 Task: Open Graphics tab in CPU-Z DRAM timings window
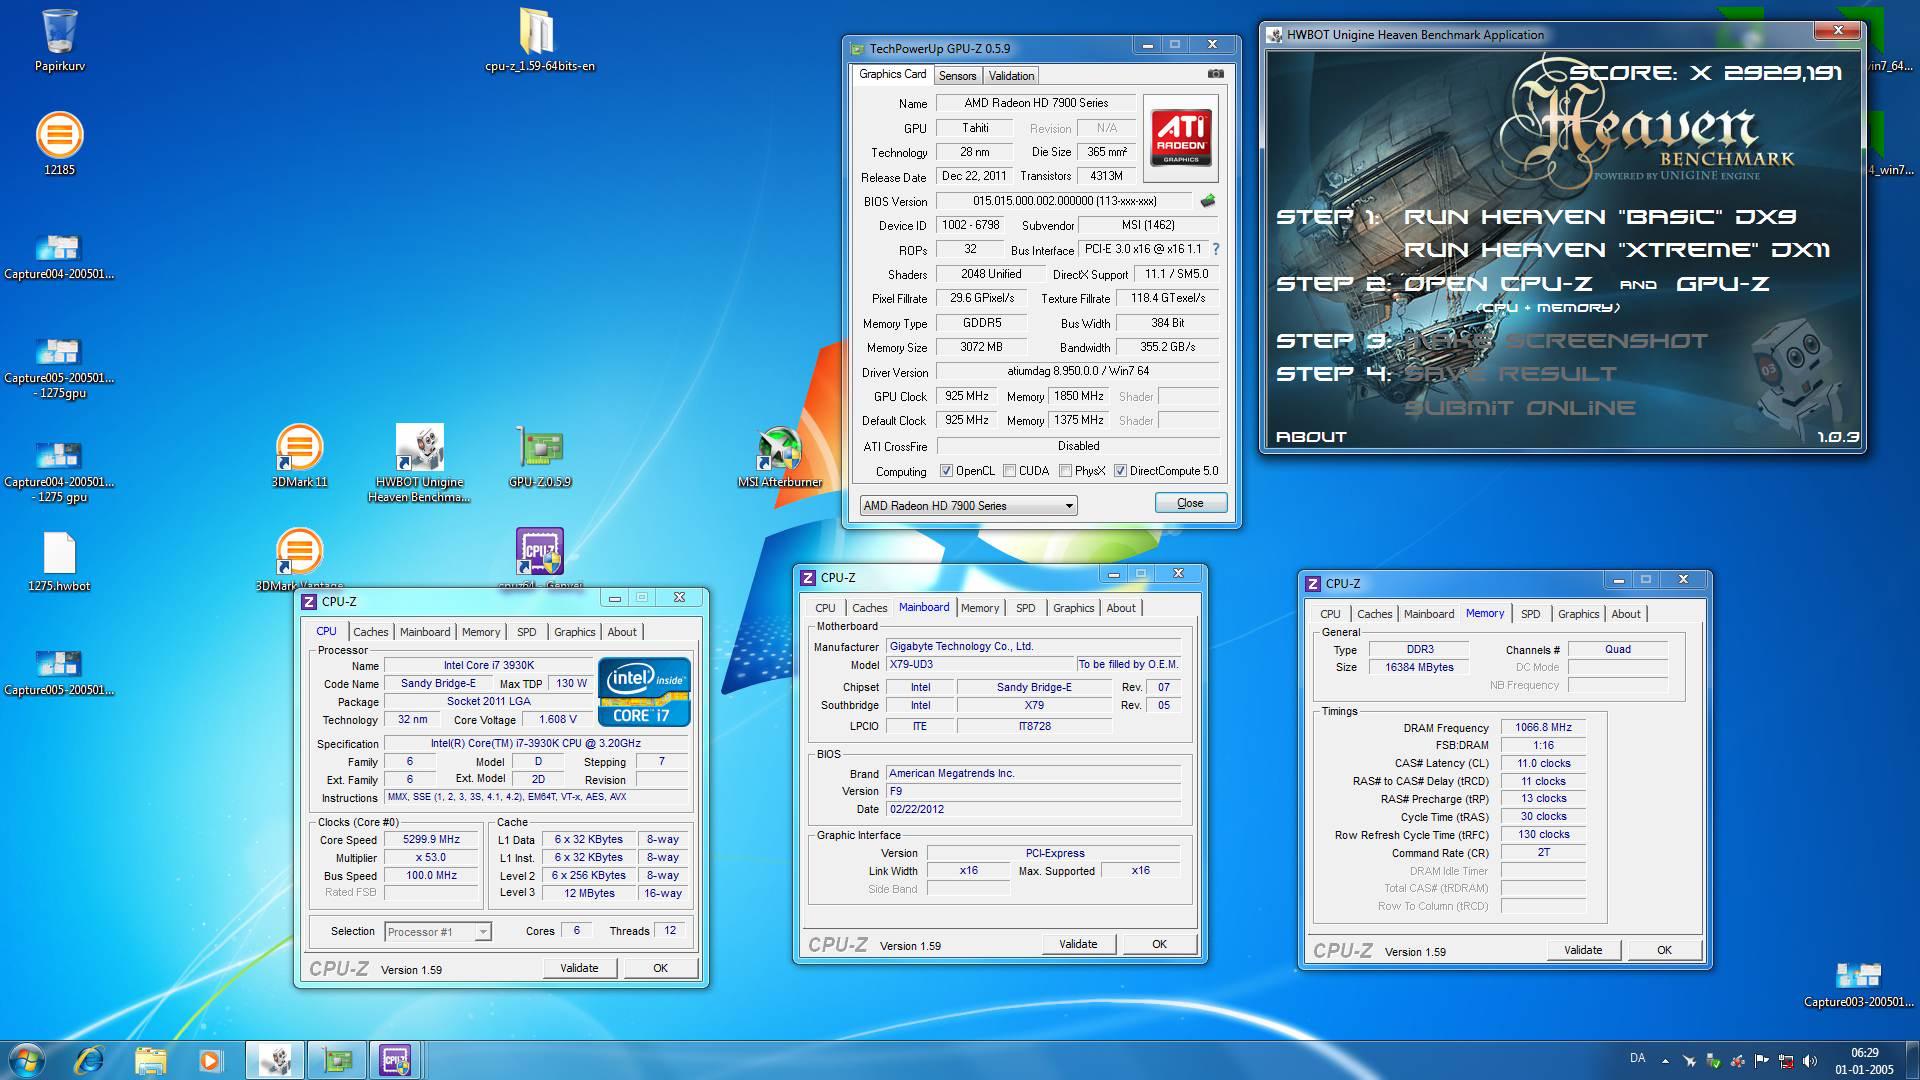coord(1578,614)
